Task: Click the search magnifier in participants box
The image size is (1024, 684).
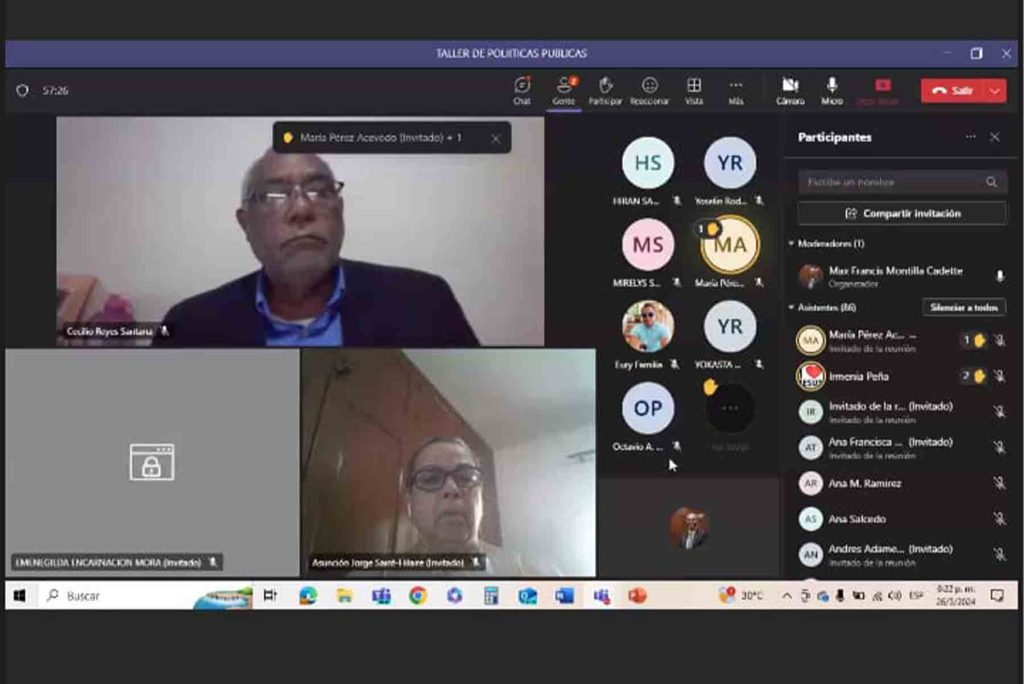Action: (991, 182)
